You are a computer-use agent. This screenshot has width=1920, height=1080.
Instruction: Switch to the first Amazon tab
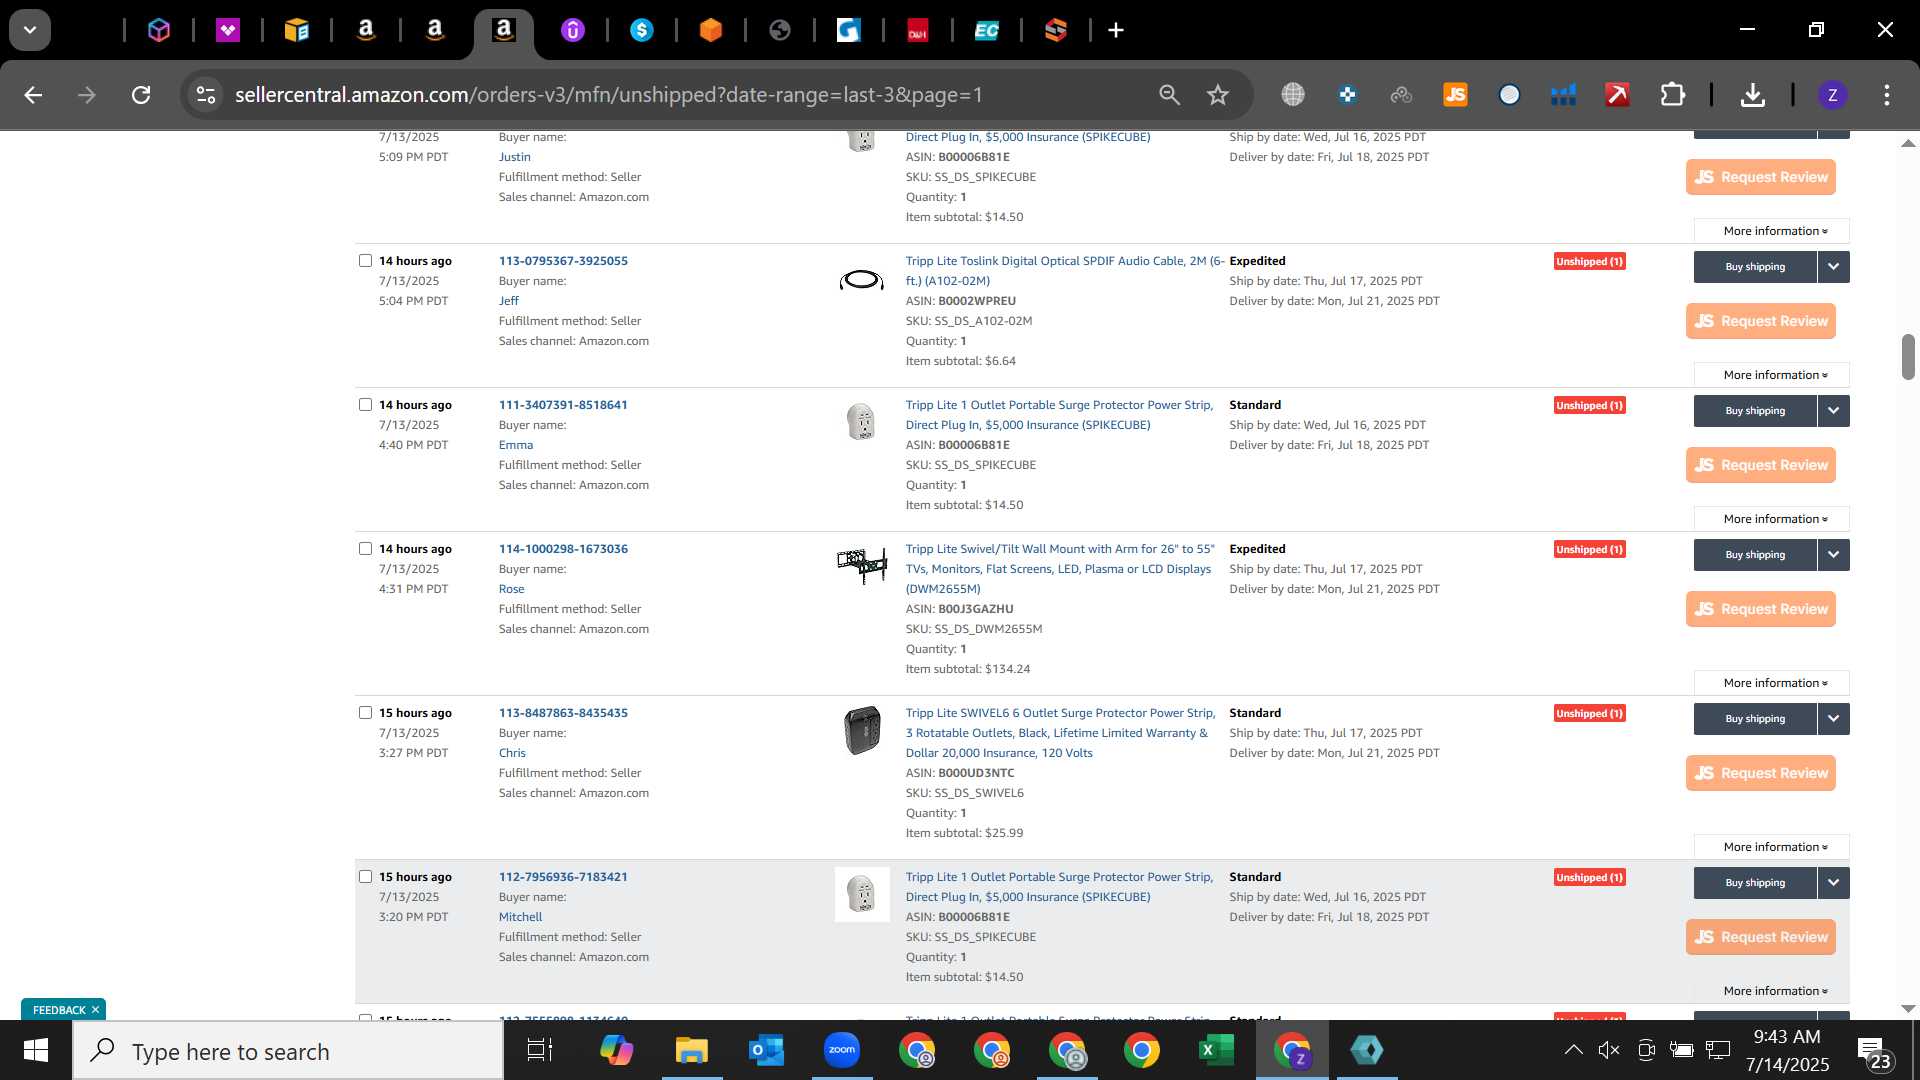(x=366, y=30)
